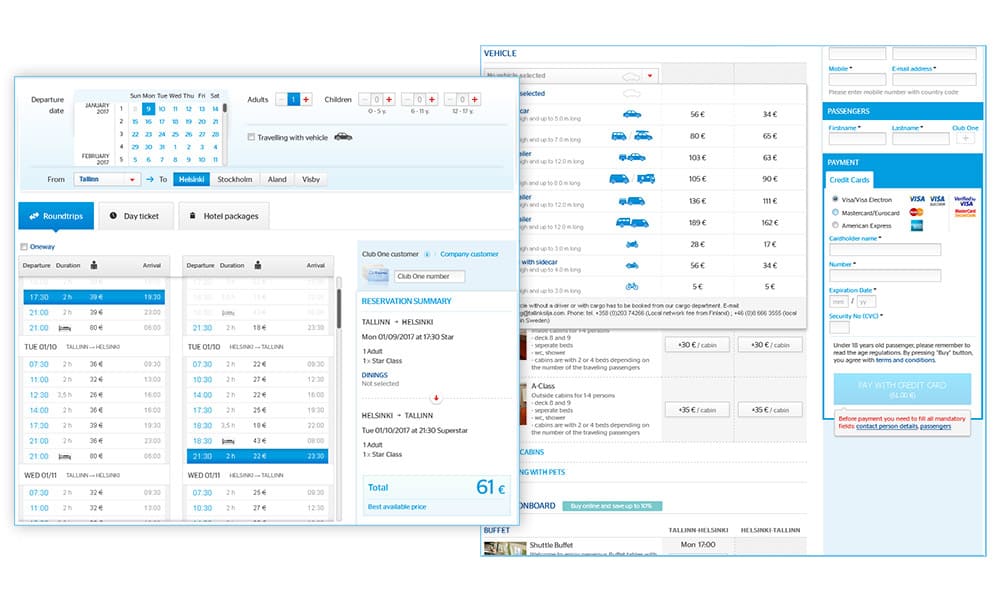Click the car icon beside Travelling with vehicle
1000x600 pixels.
[x=343, y=136]
